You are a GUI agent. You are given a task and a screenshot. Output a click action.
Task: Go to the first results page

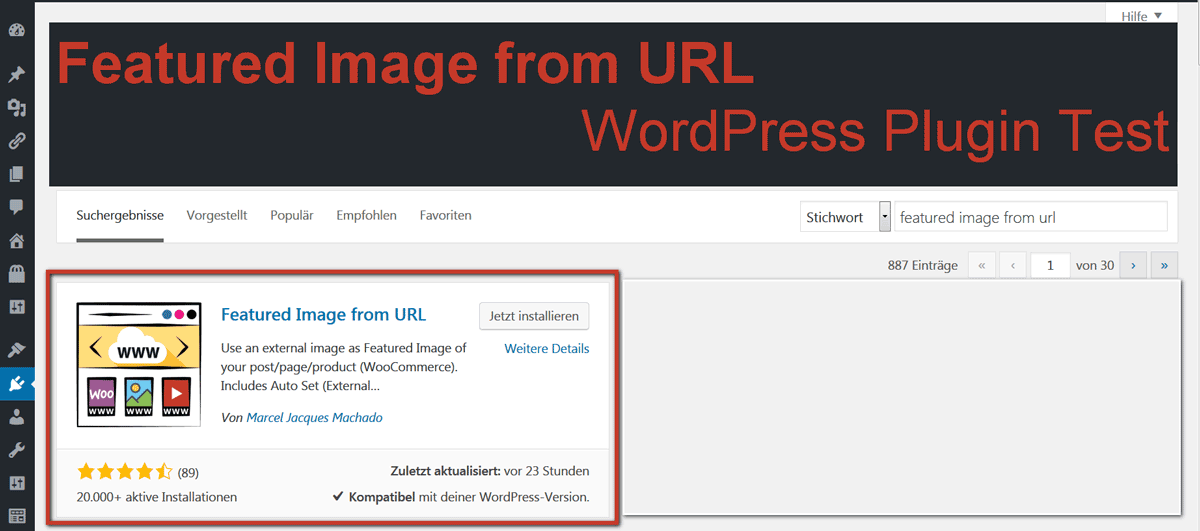(982, 265)
